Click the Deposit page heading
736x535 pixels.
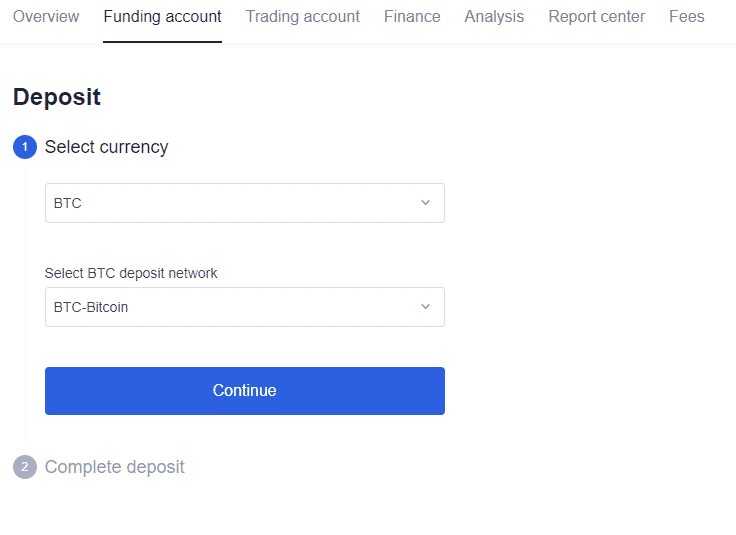pos(57,97)
